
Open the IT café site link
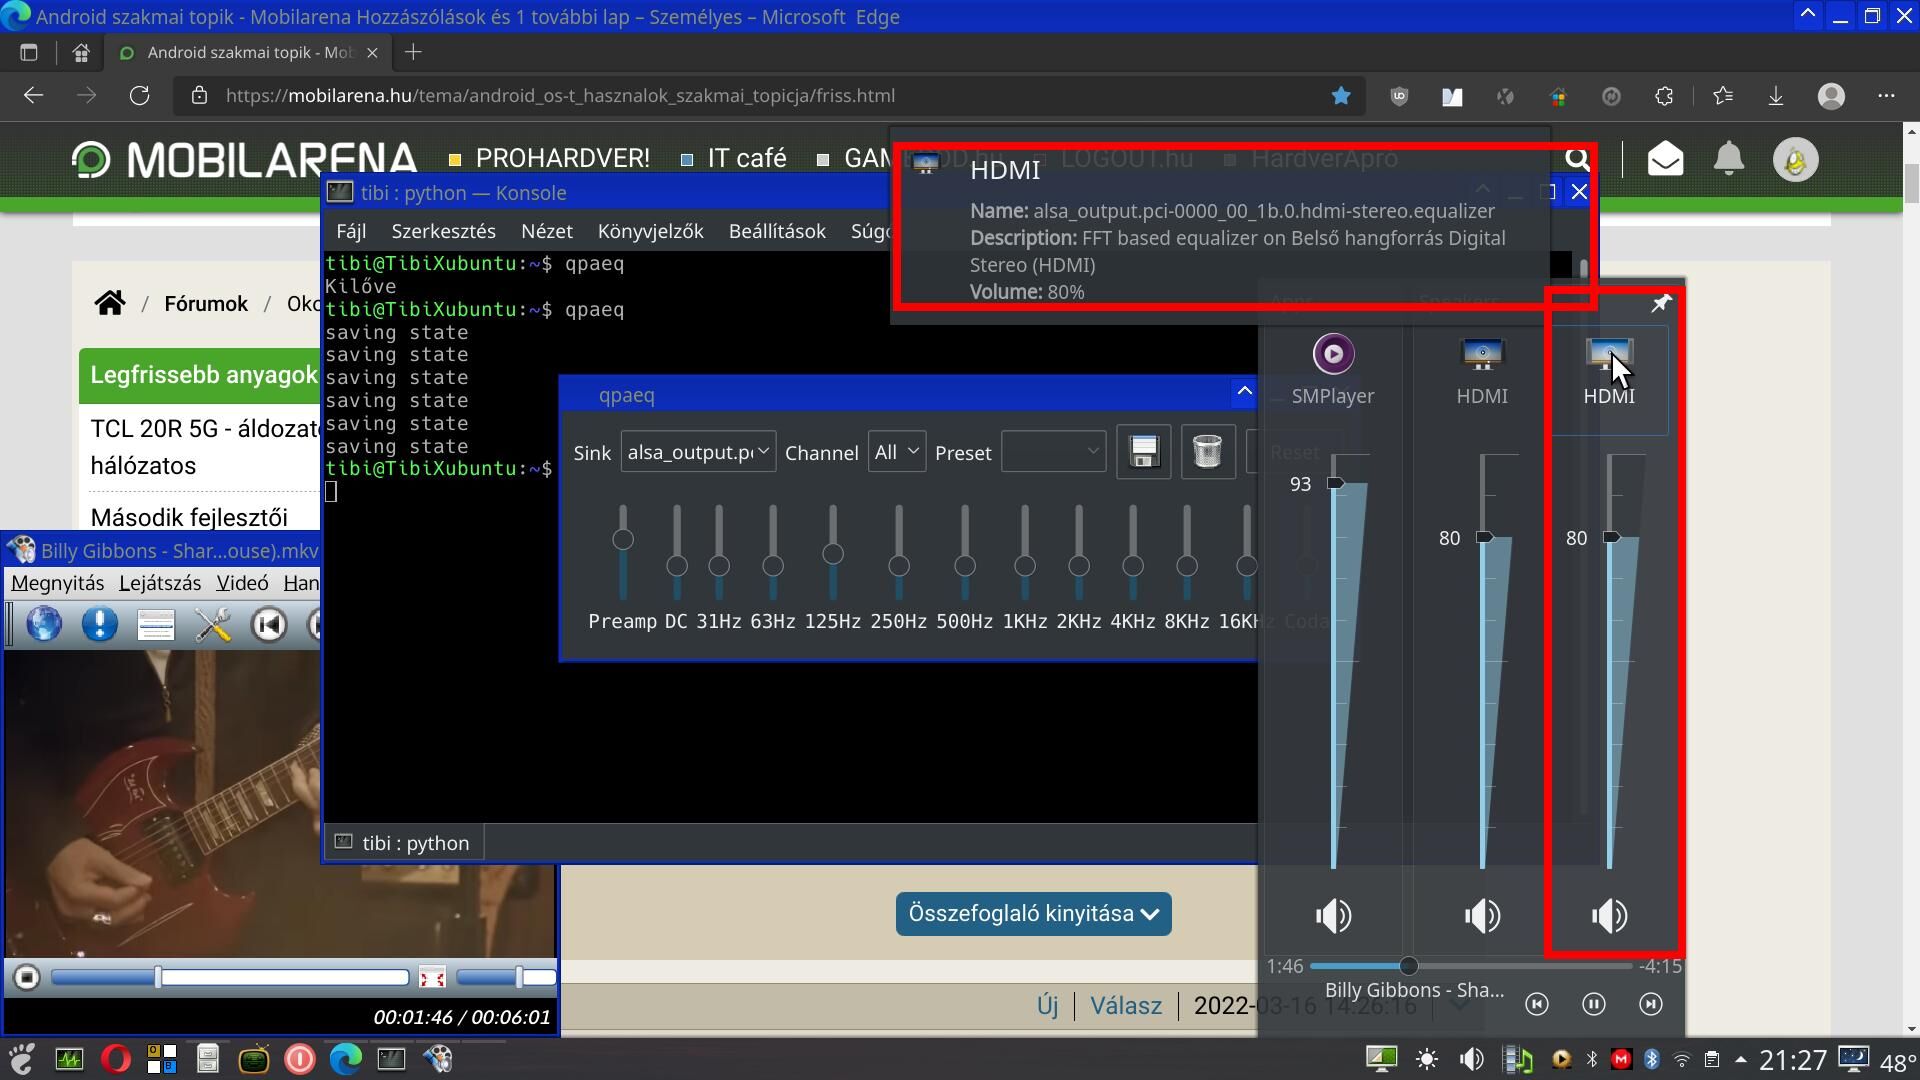coord(747,158)
